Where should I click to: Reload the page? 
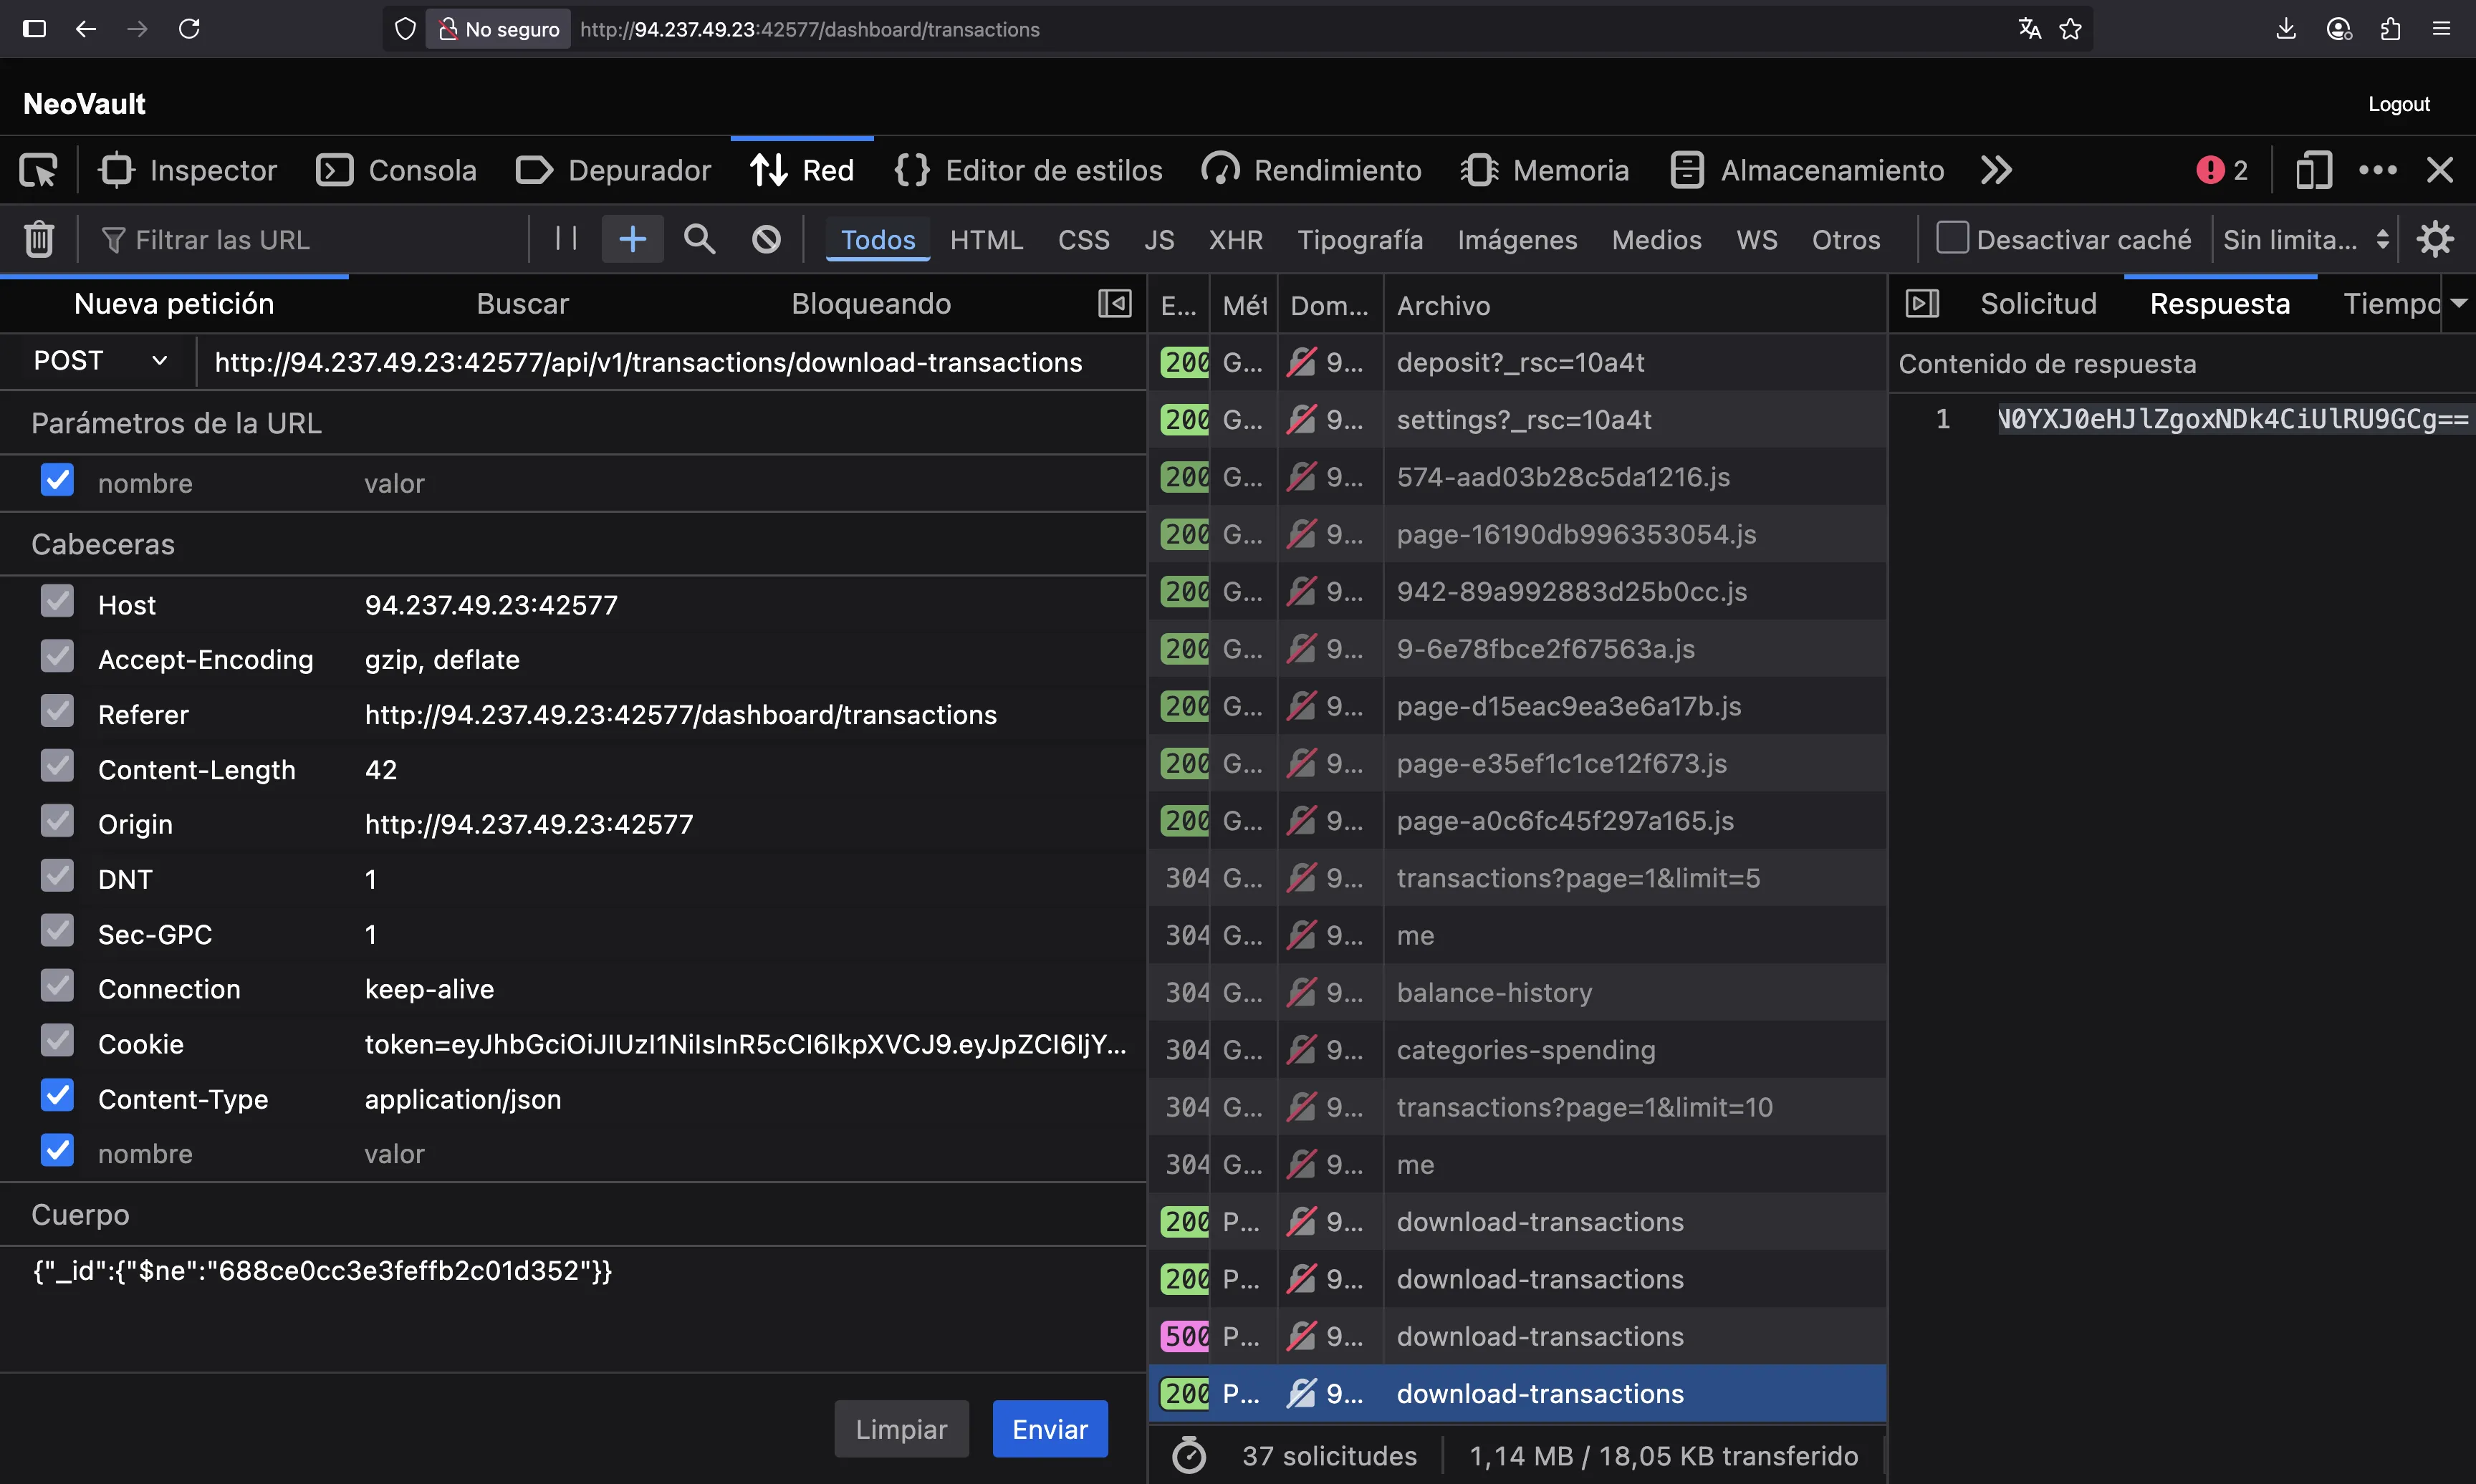(189, 29)
